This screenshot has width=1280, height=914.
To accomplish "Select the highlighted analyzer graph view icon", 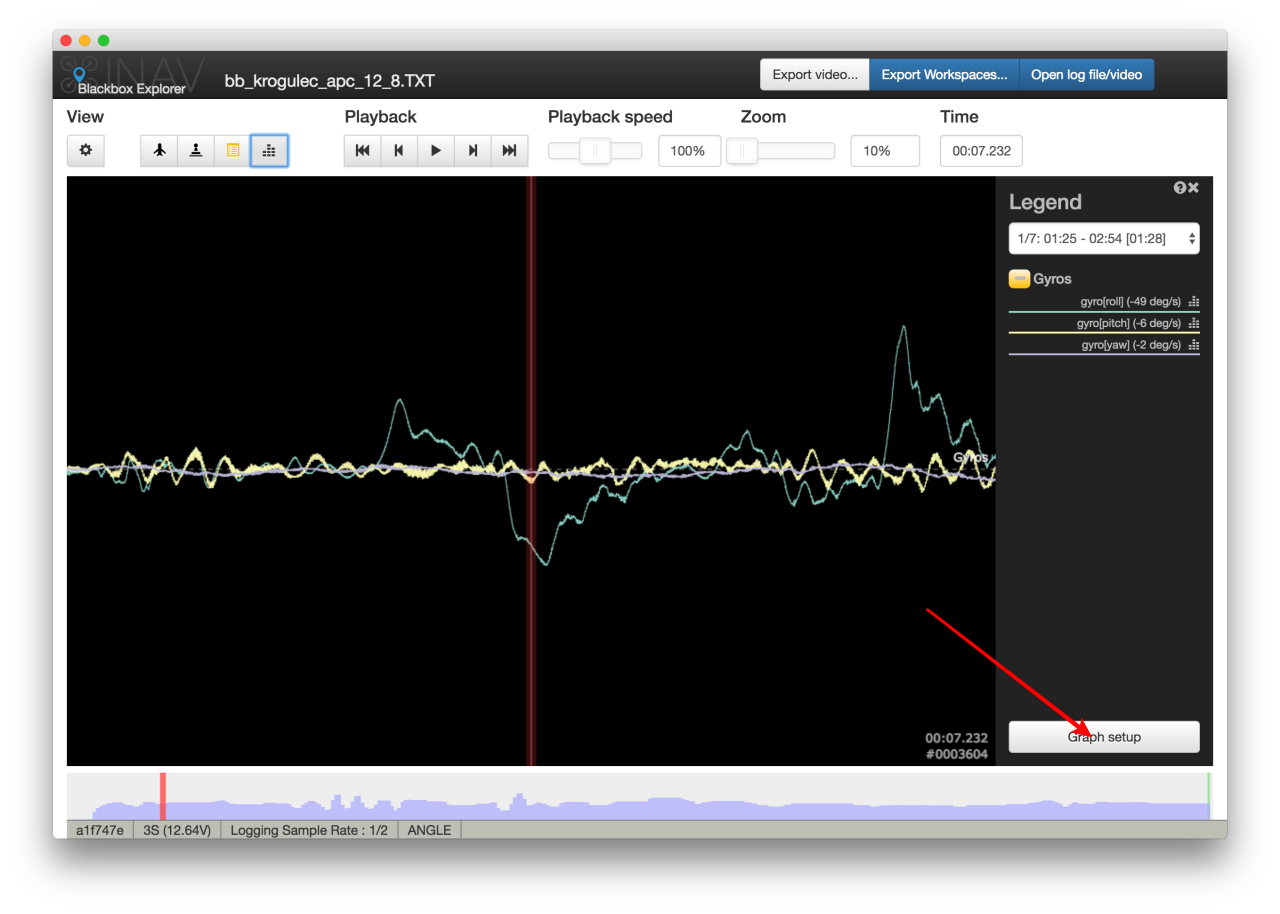I will click(269, 150).
